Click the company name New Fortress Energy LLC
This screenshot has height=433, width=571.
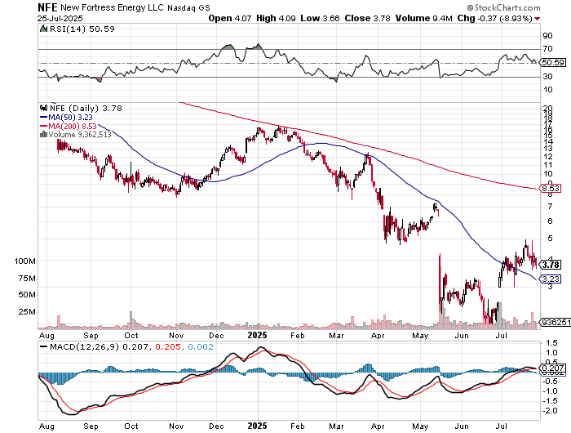tap(112, 7)
